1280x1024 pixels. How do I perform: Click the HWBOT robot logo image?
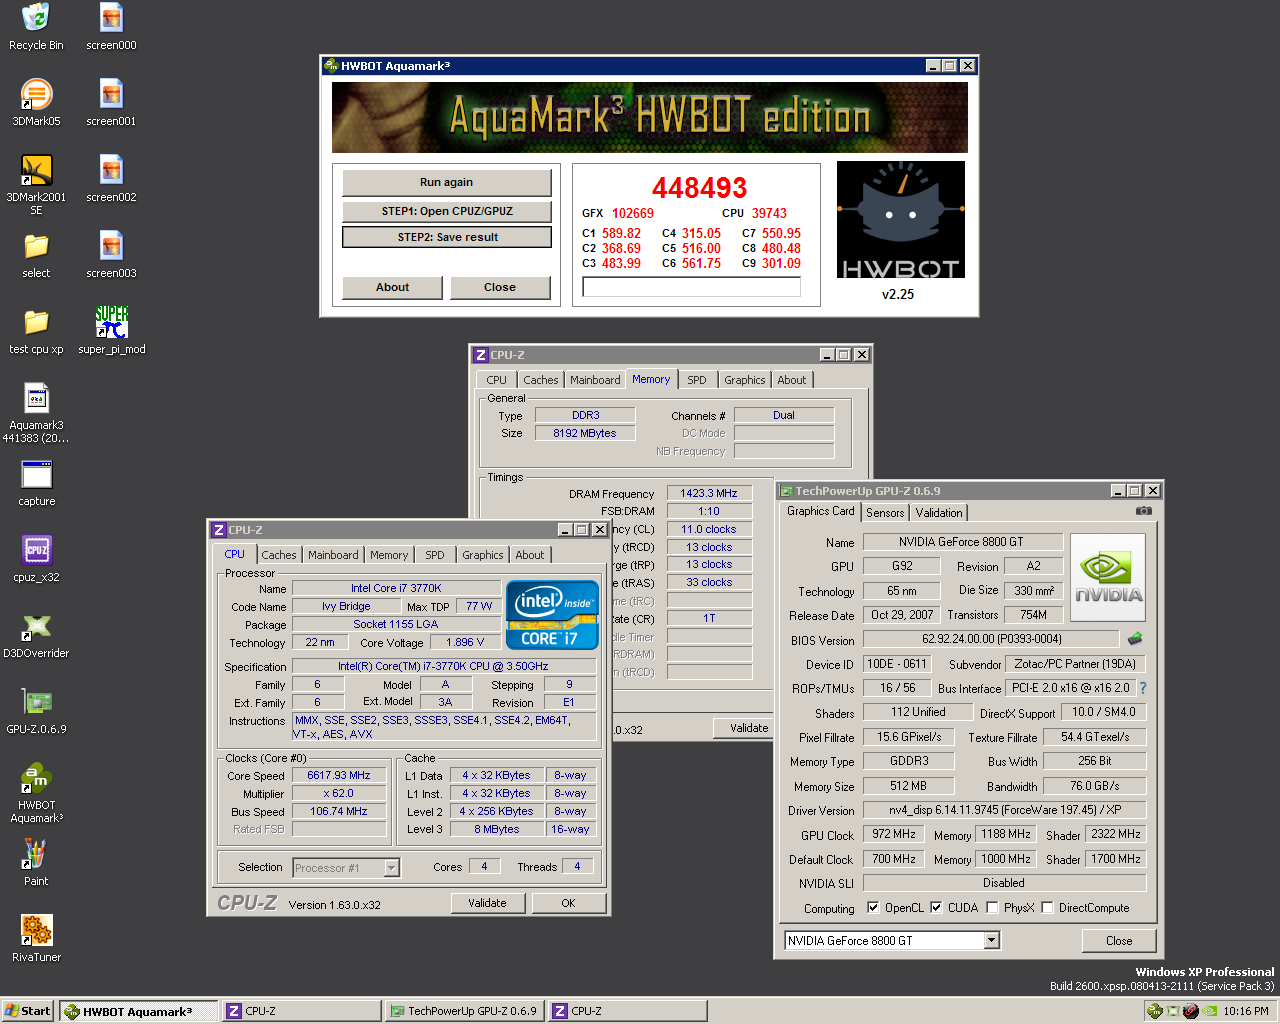coord(901,220)
